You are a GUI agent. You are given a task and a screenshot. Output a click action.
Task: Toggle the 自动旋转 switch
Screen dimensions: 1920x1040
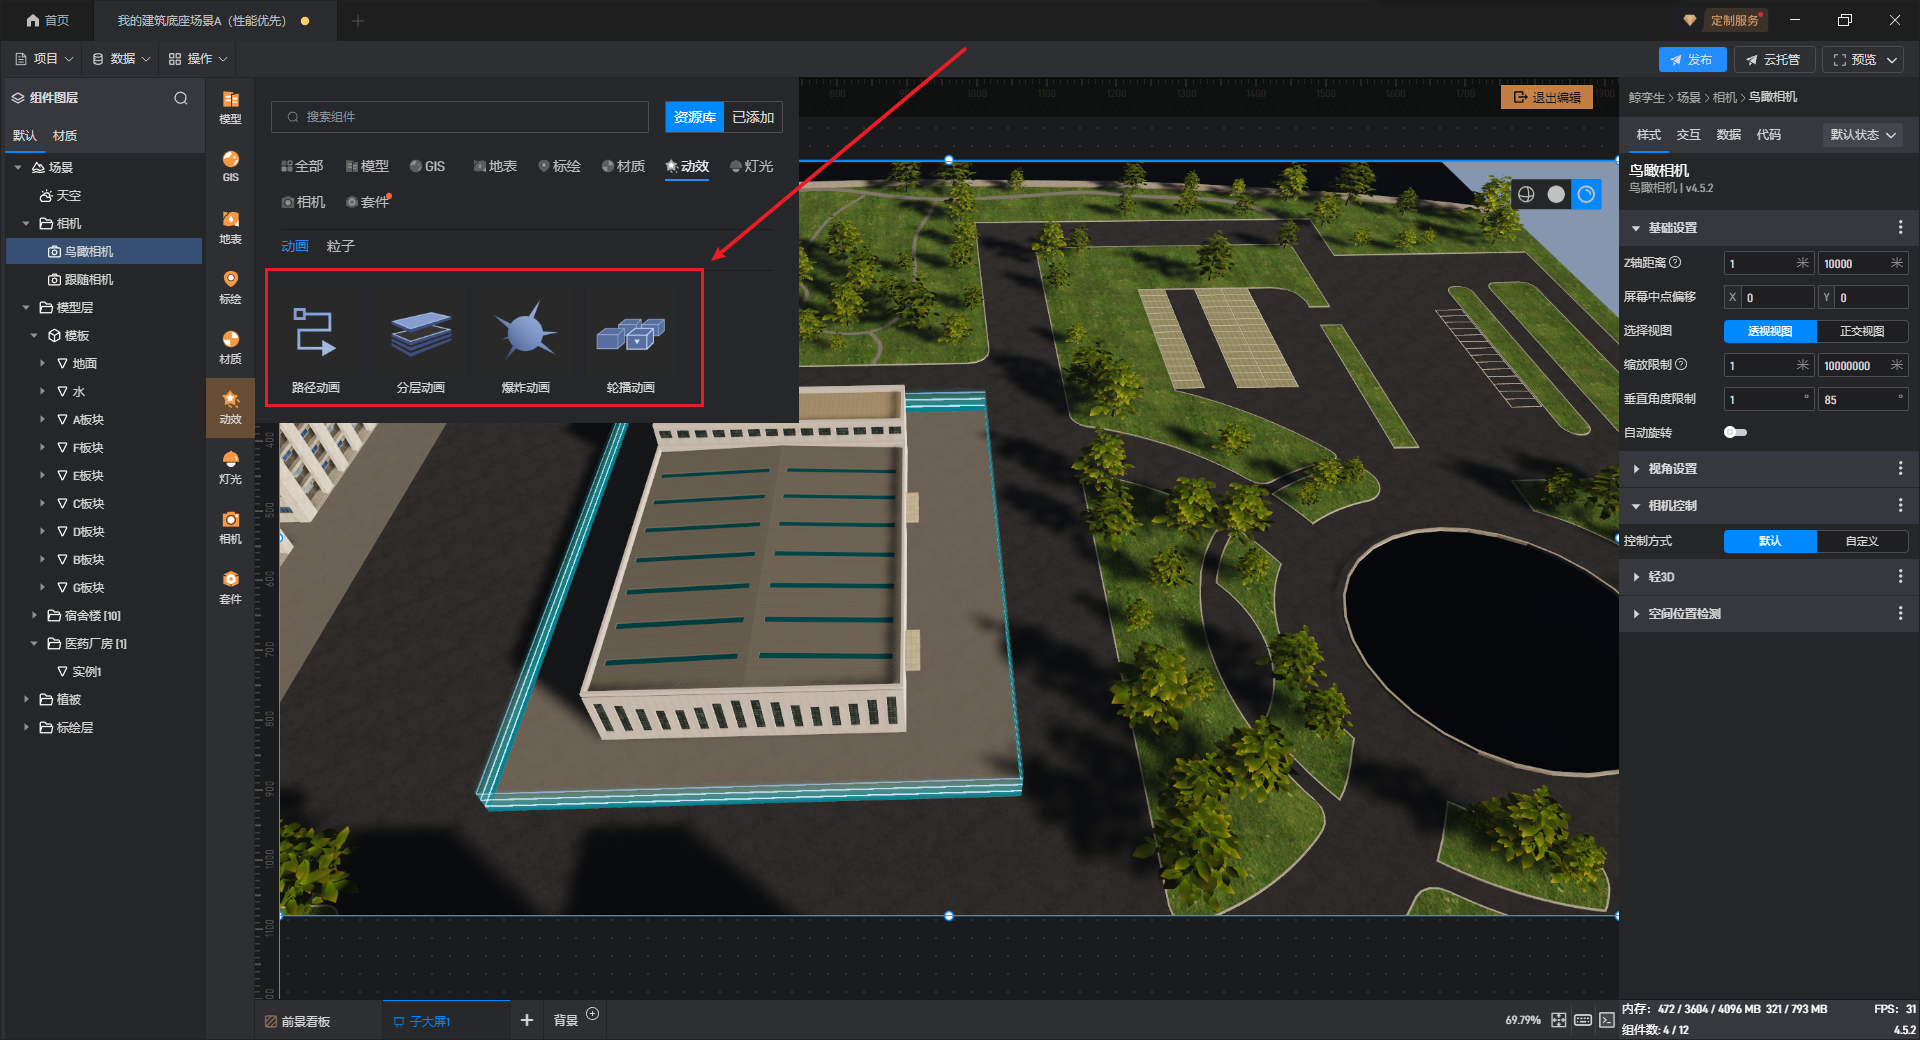(1735, 433)
